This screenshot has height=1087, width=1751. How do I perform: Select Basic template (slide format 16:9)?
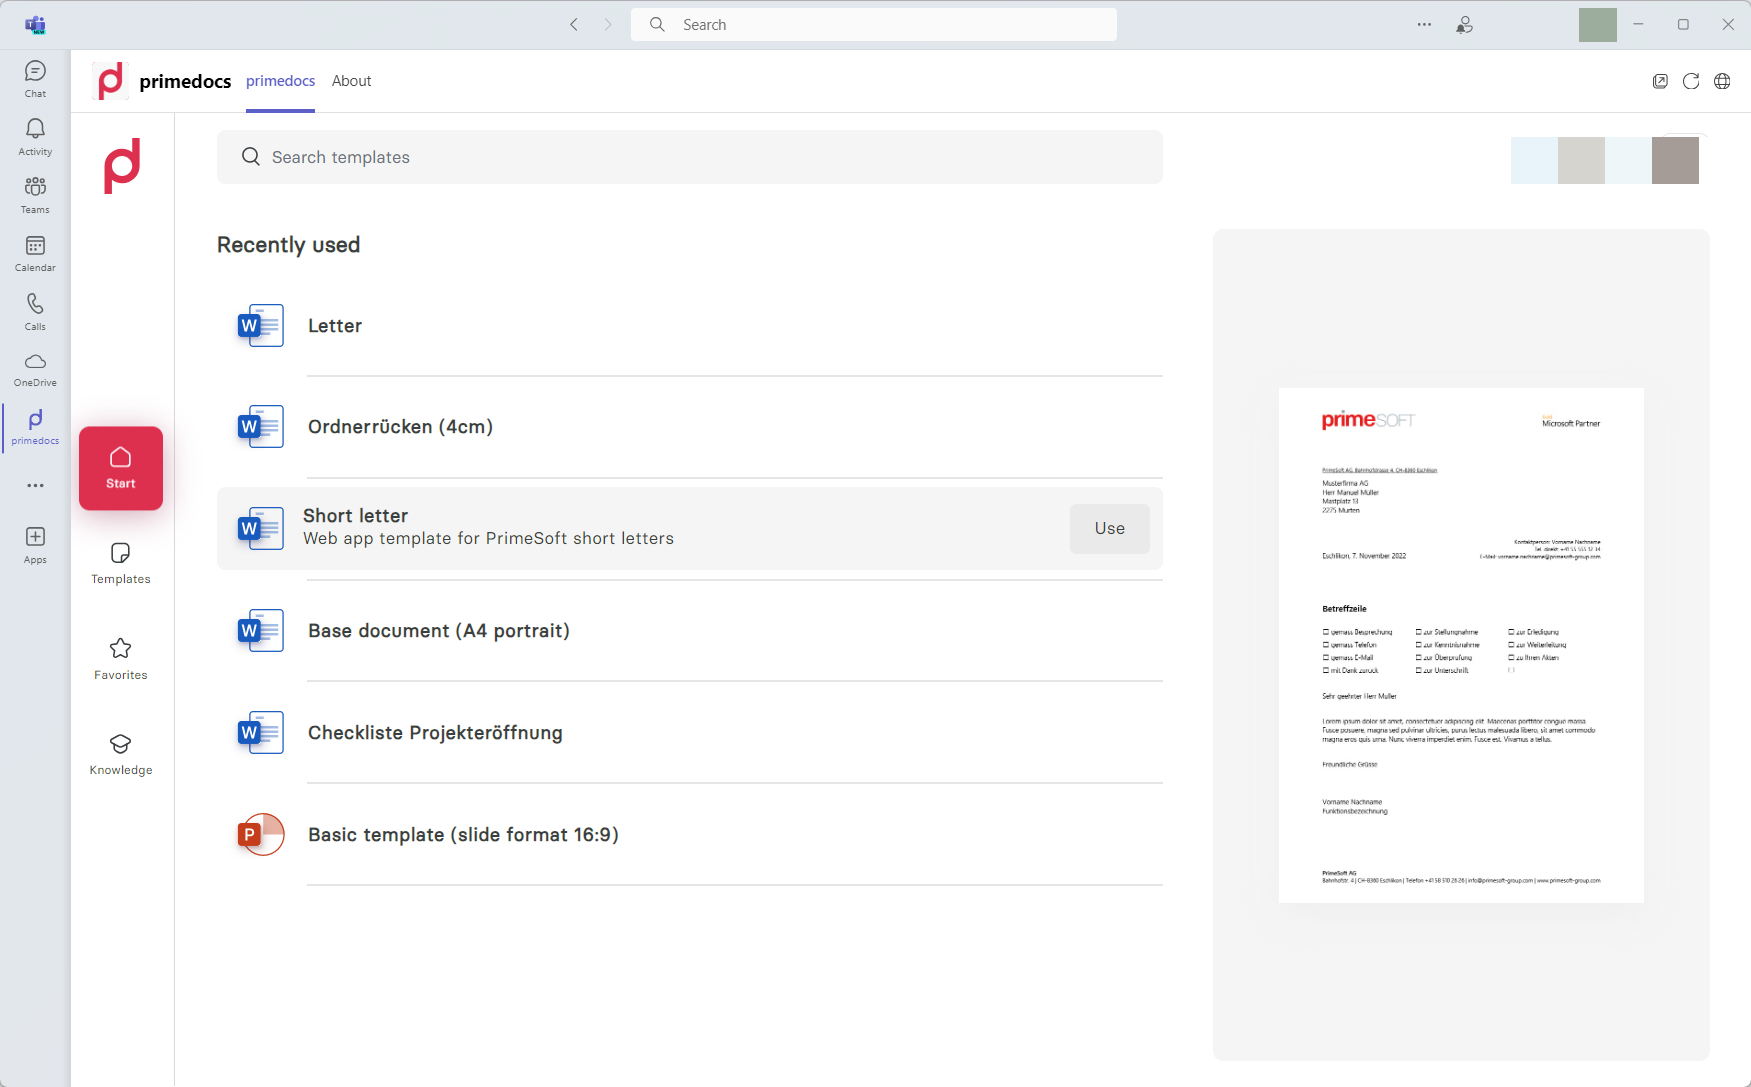(690, 835)
